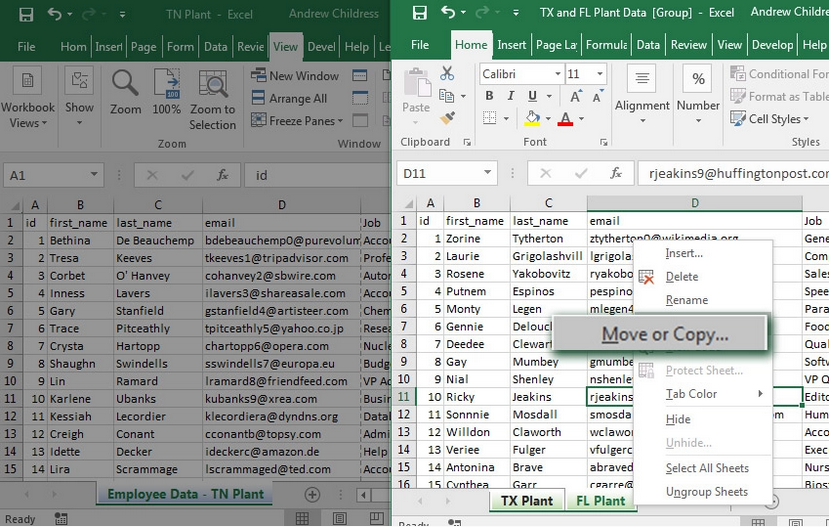Click Conditional Formatting icon
This screenshot has height=527, width=829.
point(738,73)
